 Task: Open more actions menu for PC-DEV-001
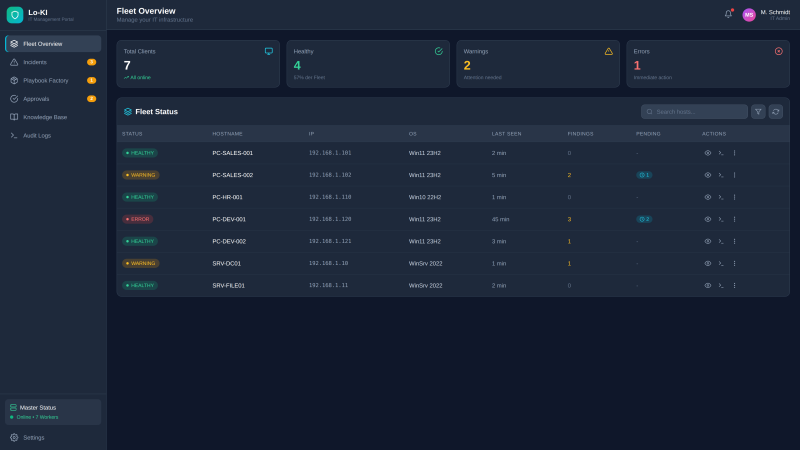pos(734,219)
